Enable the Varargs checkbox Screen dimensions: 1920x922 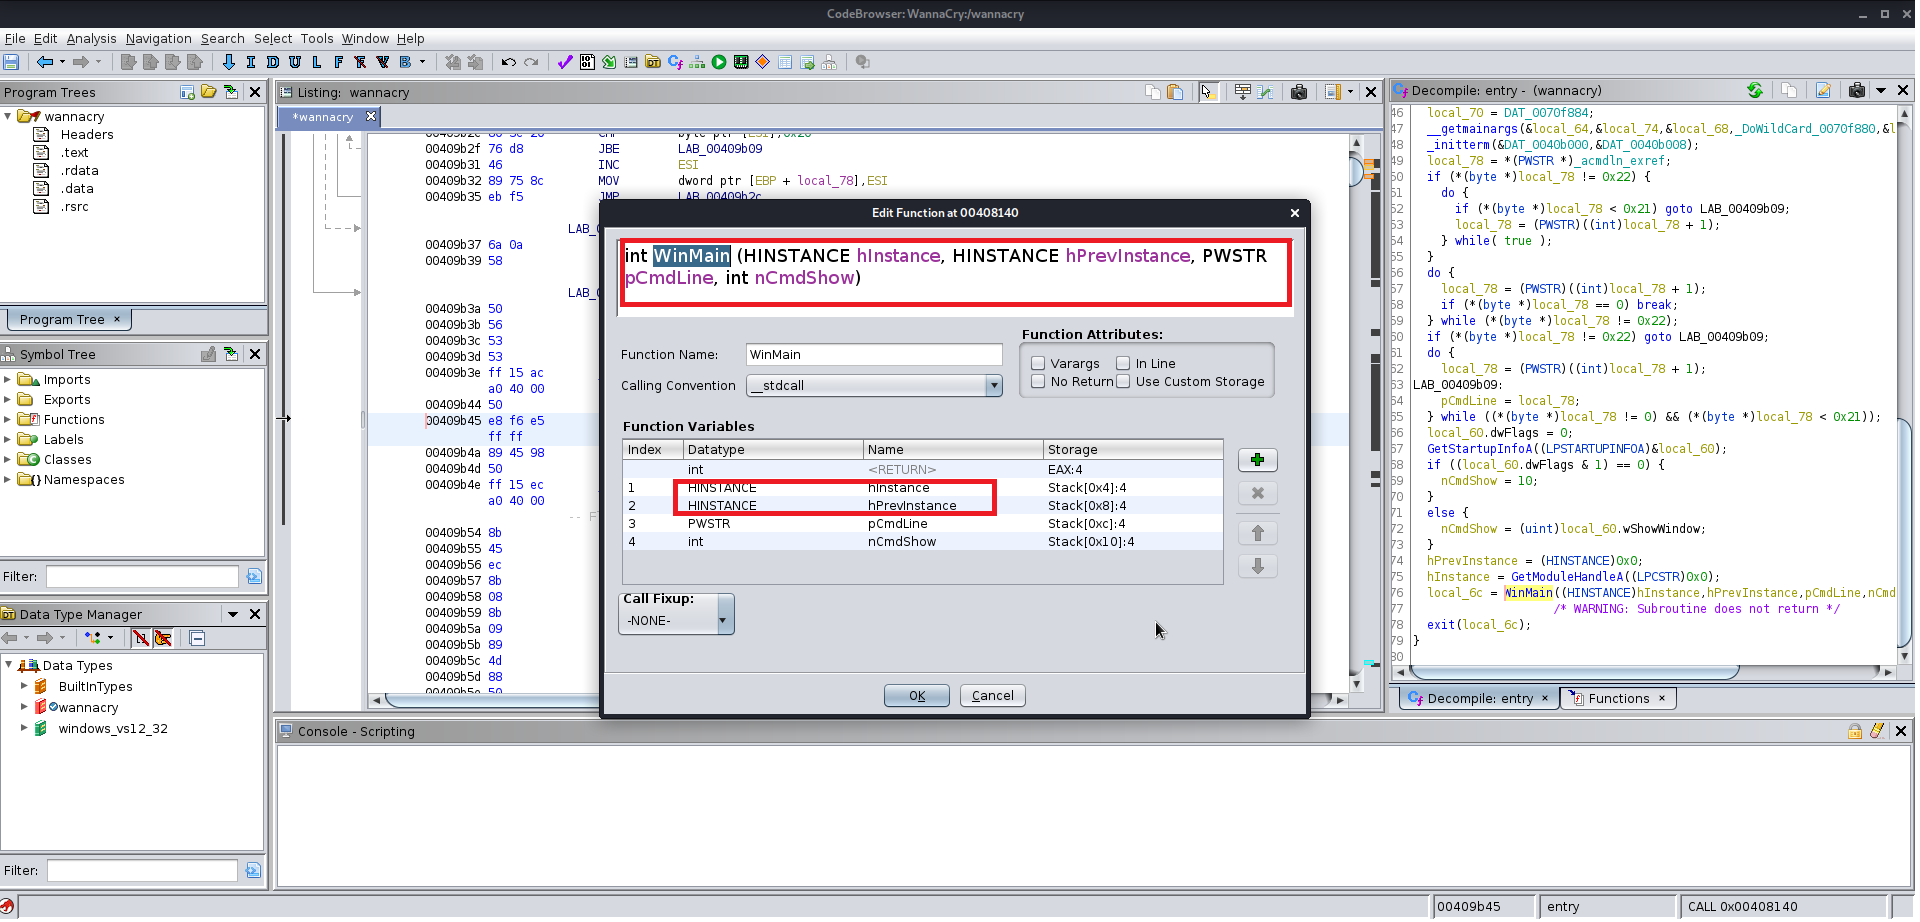pos(1038,363)
